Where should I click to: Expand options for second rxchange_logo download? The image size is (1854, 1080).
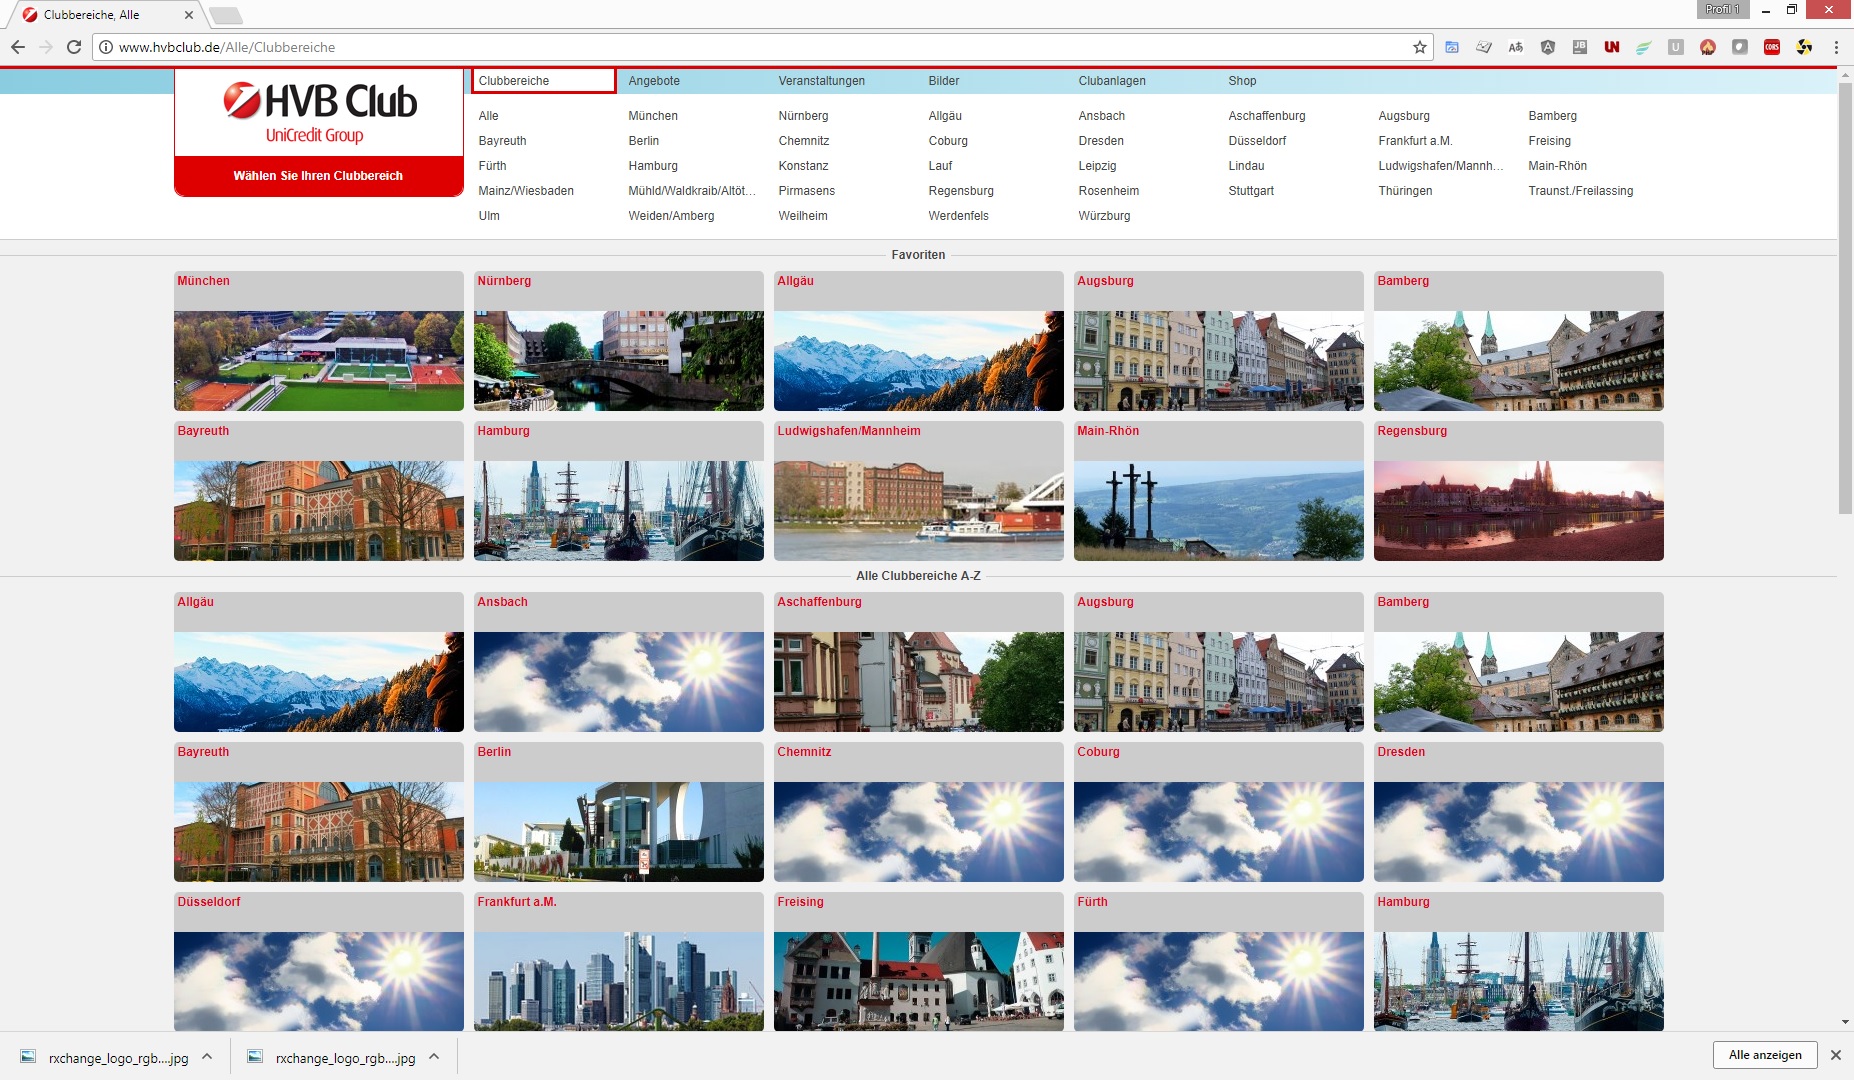434,1056
